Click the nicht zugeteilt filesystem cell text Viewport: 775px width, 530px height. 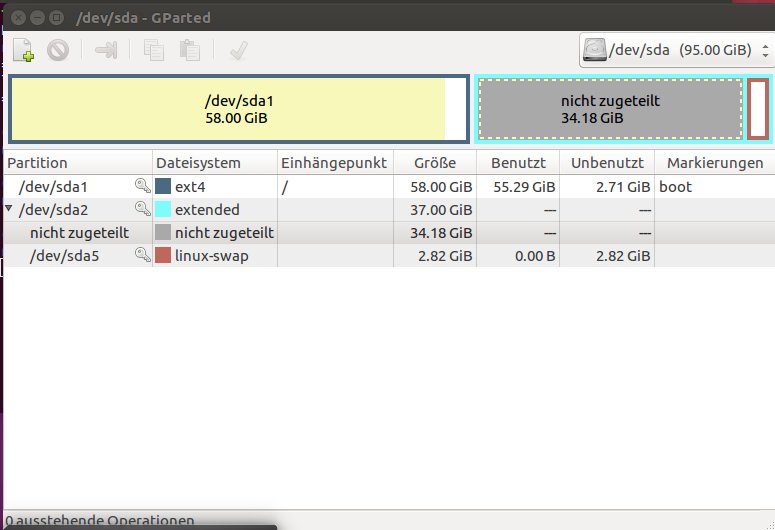tap(224, 233)
